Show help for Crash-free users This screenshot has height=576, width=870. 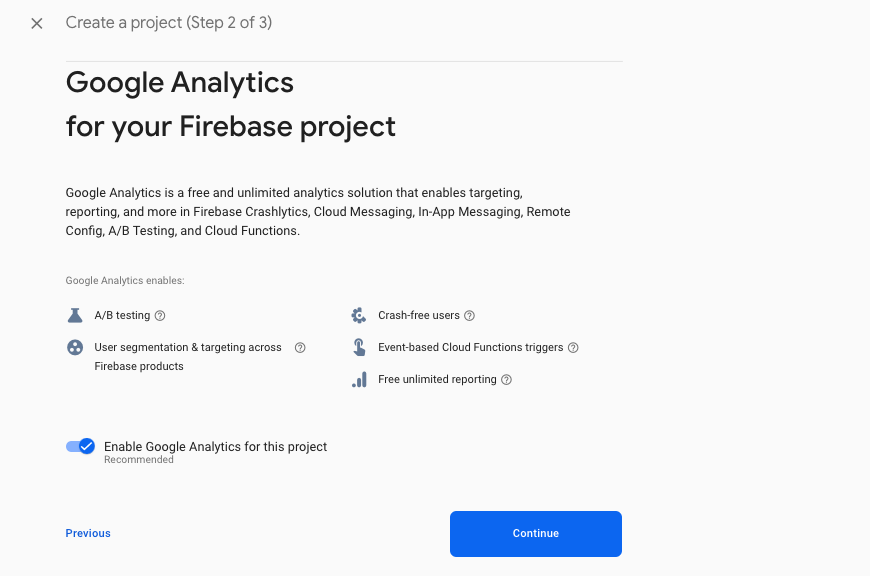(470, 316)
